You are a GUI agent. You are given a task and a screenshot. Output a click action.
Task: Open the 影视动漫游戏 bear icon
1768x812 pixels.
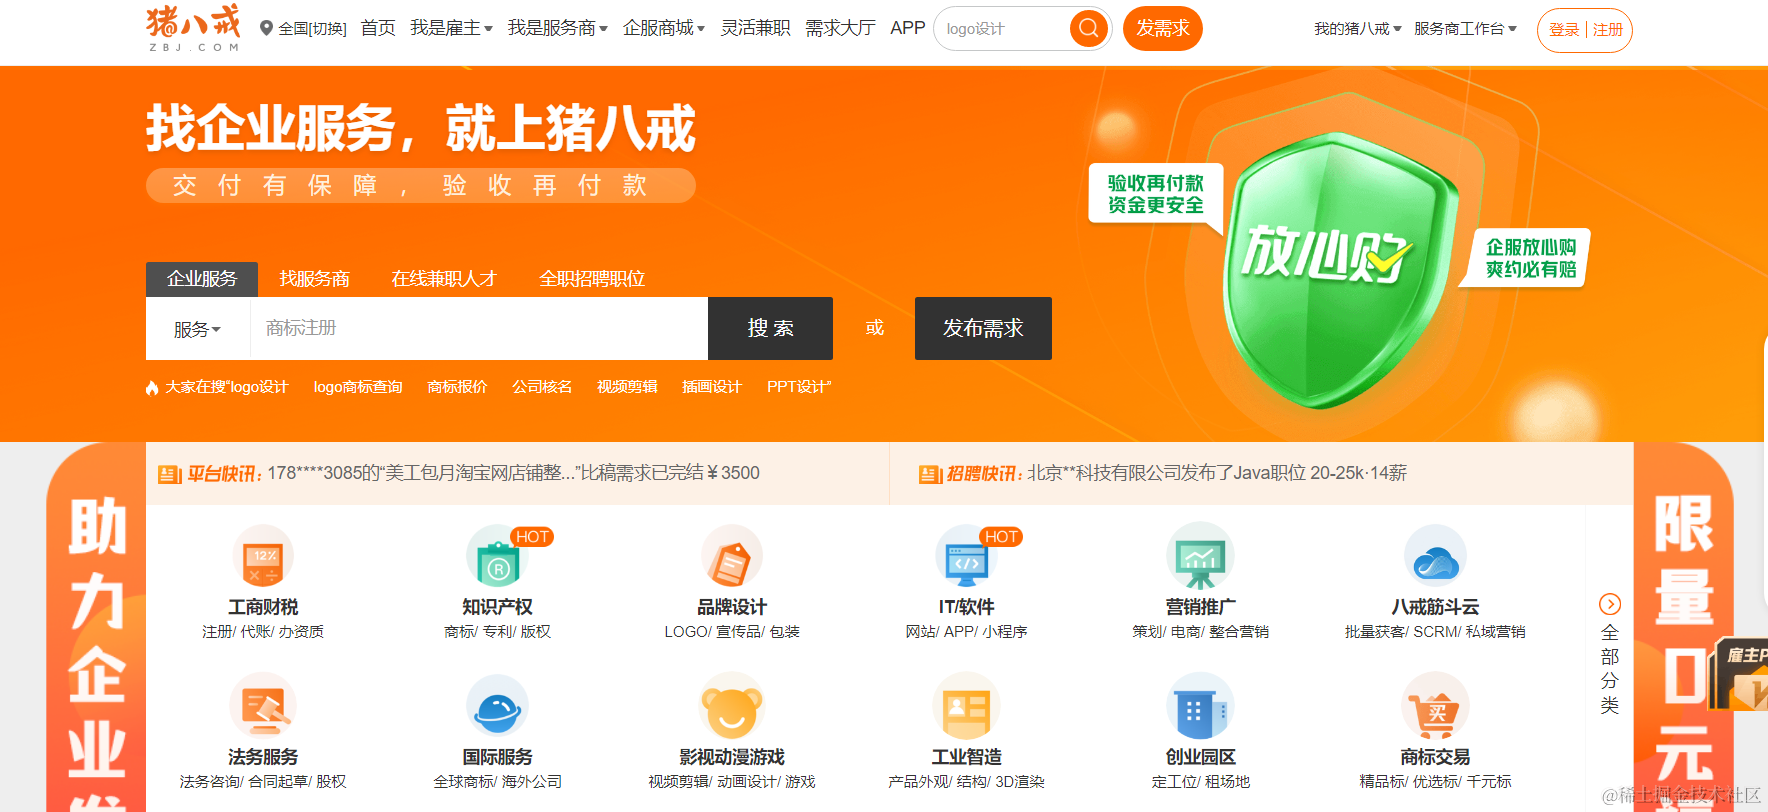click(x=732, y=705)
